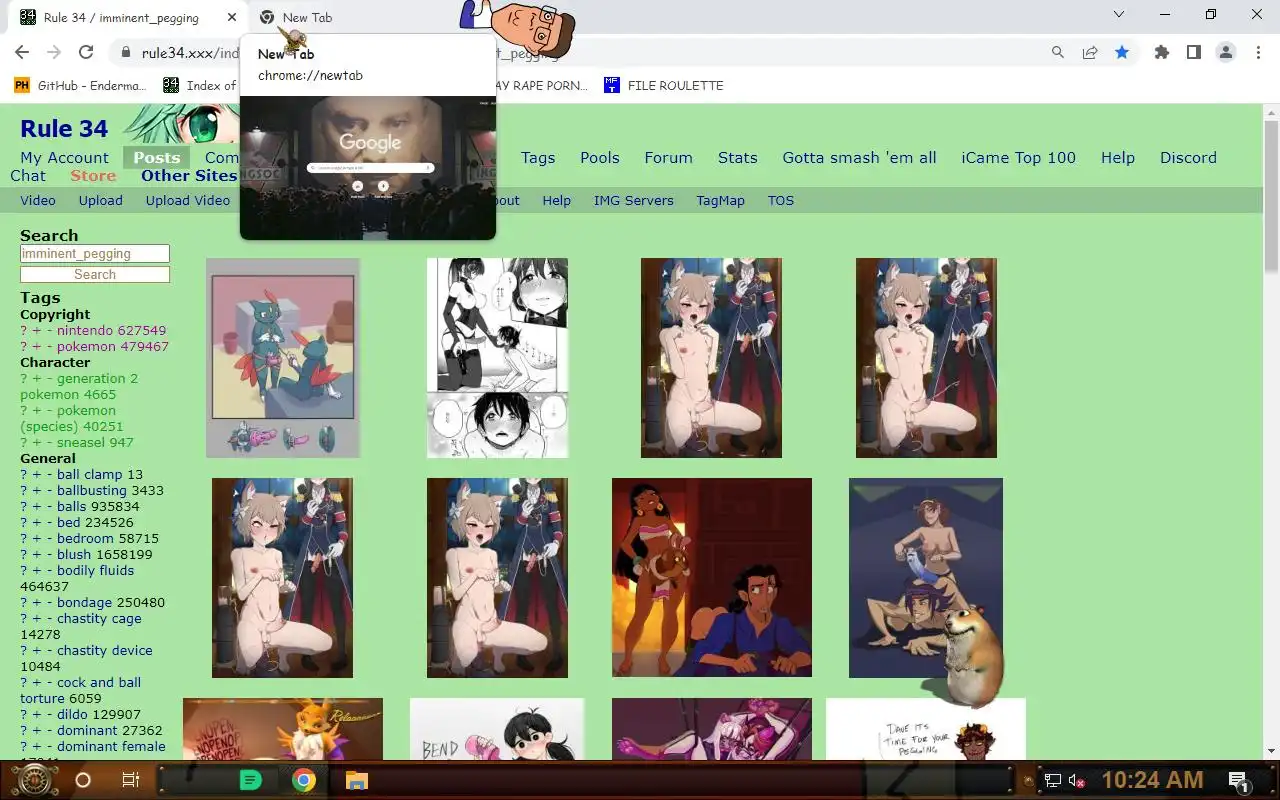The width and height of the screenshot is (1280, 800).
Task: Go to the Pools section
Action: (x=600, y=157)
